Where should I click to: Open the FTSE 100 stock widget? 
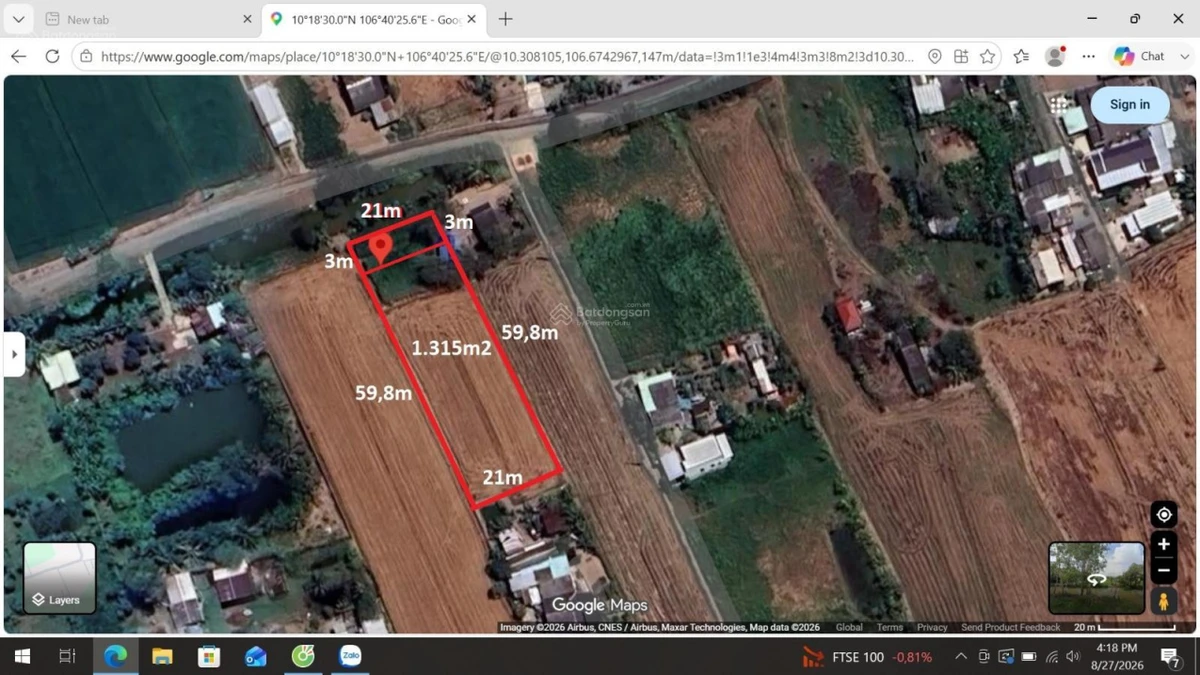[867, 657]
